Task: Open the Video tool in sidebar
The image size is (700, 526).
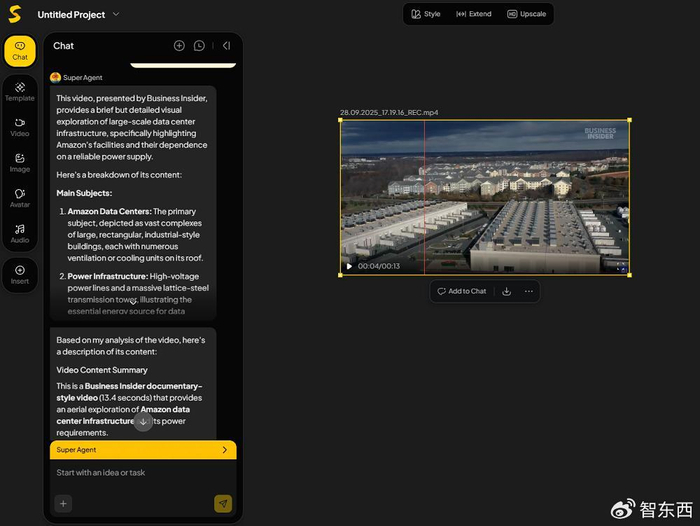Action: point(19,126)
